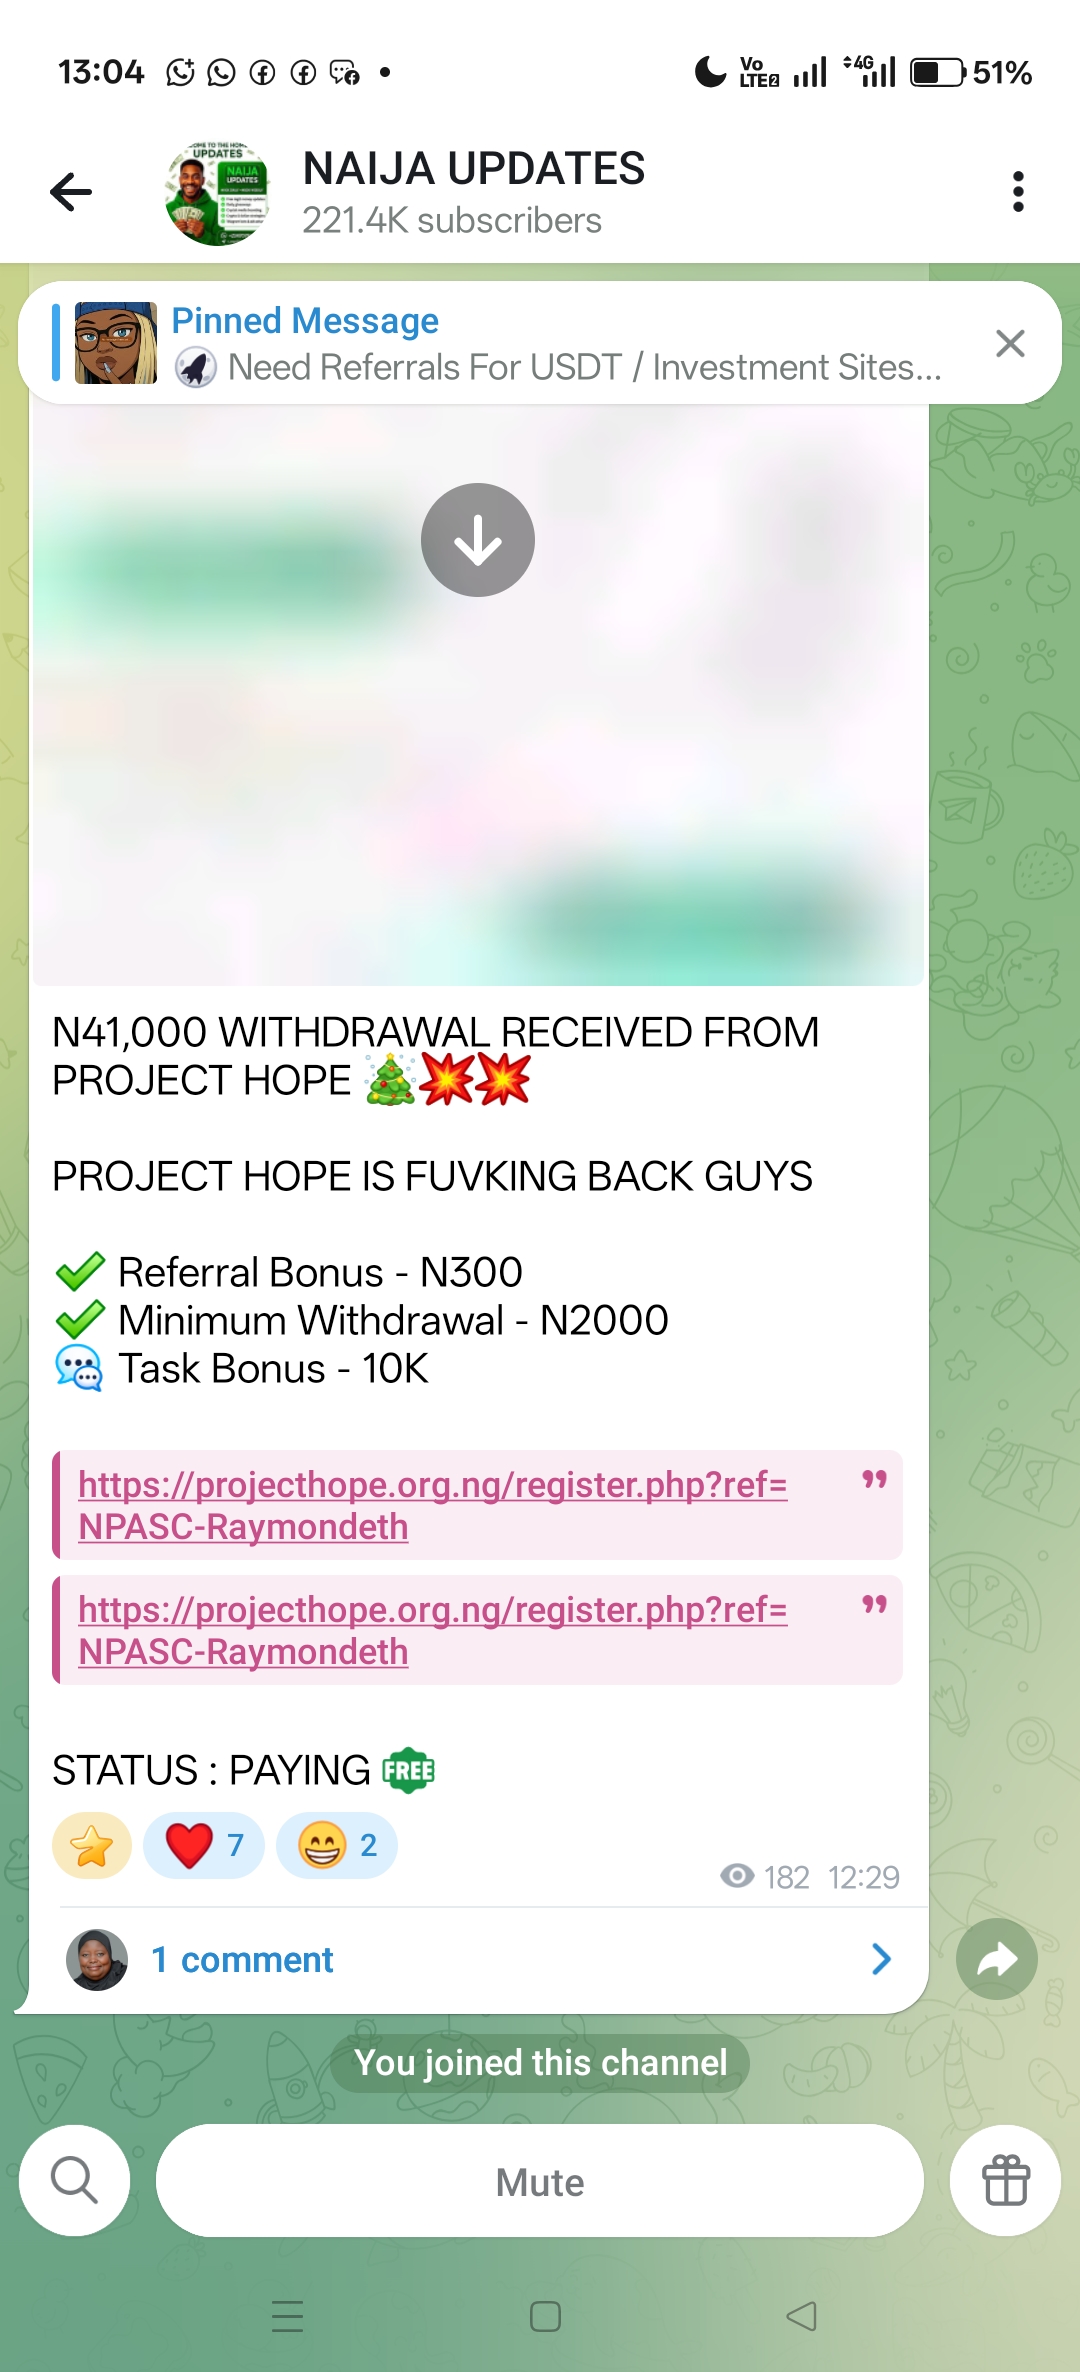
Task: Download the blurred image attachment
Action: point(478,540)
